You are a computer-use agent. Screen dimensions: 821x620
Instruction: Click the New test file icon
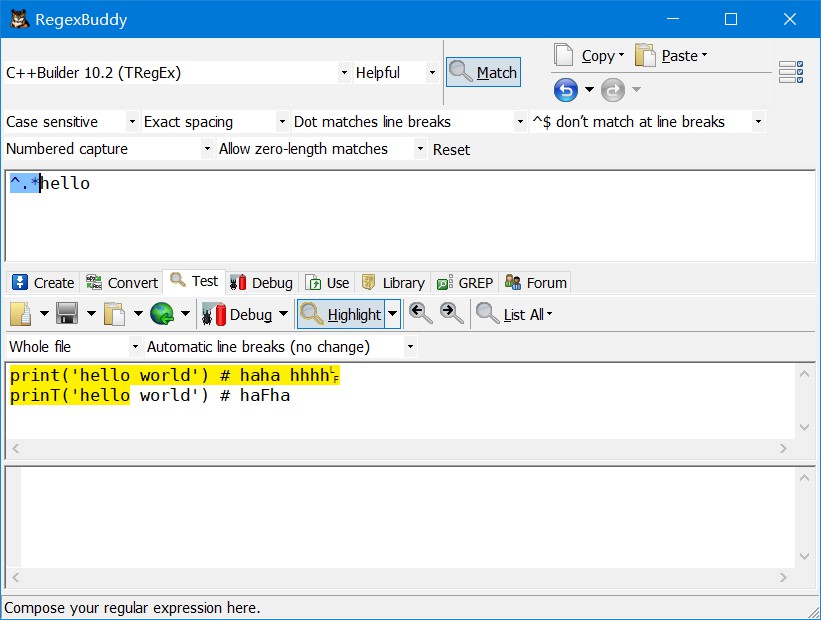[x=21, y=314]
